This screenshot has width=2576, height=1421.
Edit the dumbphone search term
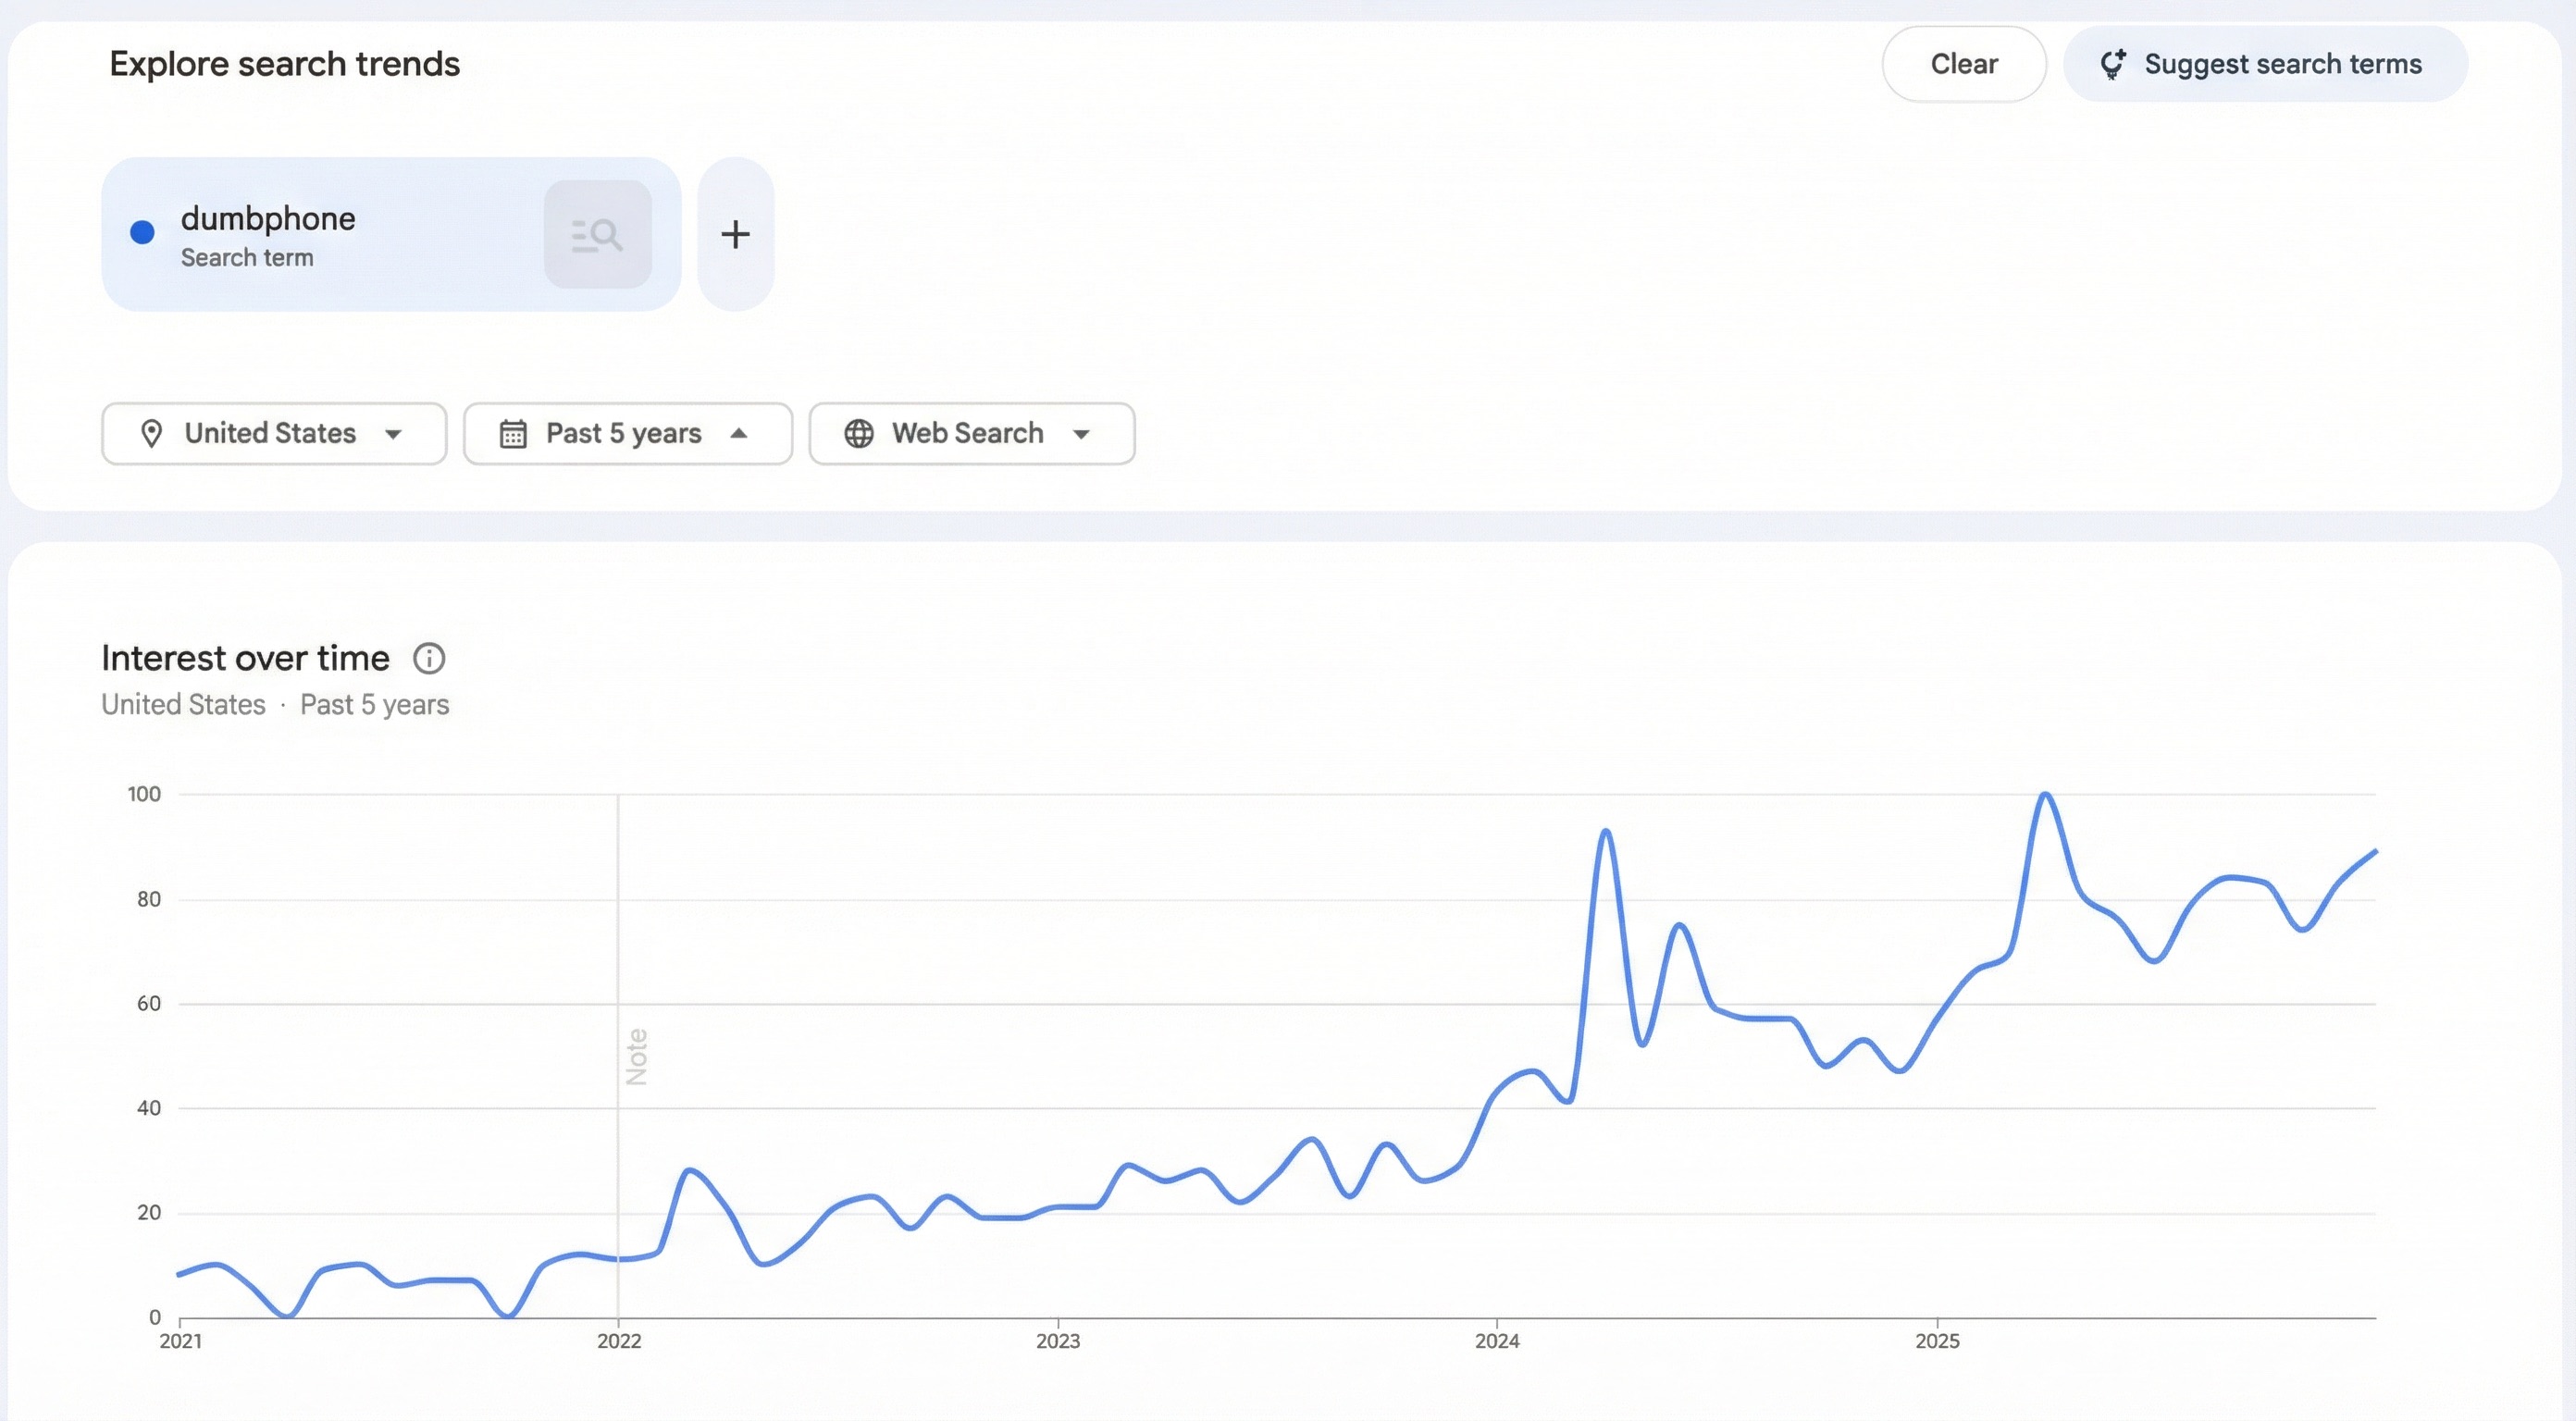[x=268, y=219]
